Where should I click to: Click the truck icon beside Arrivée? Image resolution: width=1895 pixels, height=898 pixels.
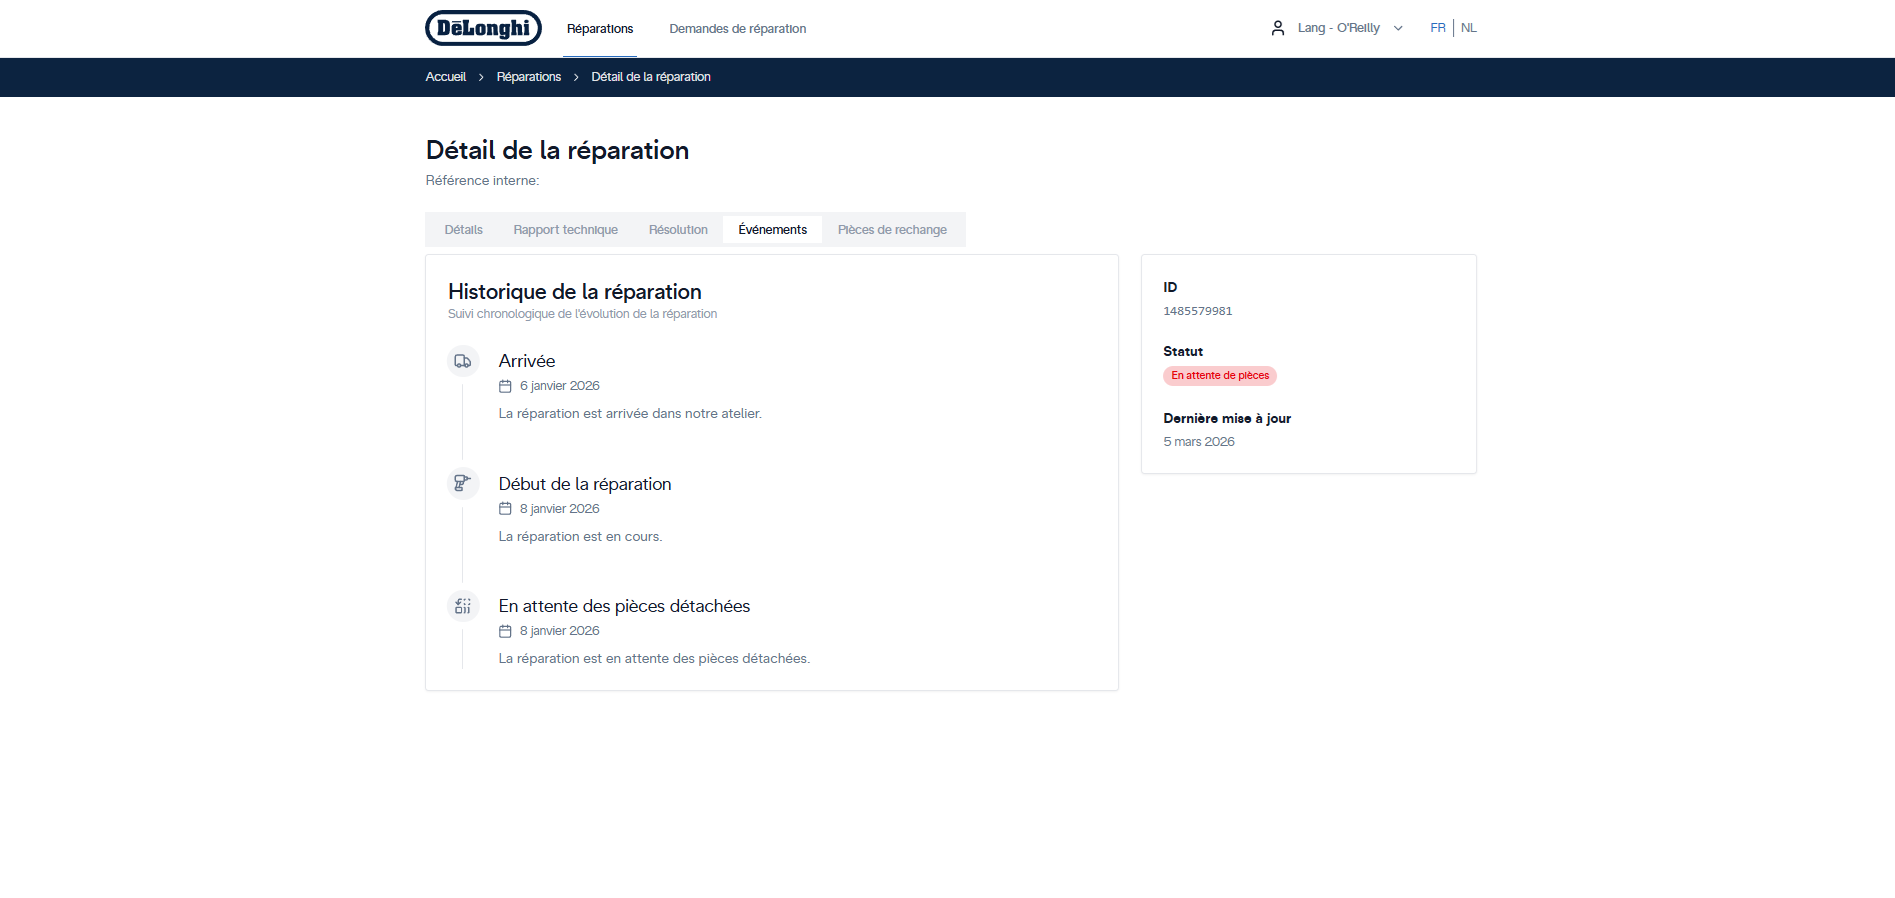click(462, 361)
